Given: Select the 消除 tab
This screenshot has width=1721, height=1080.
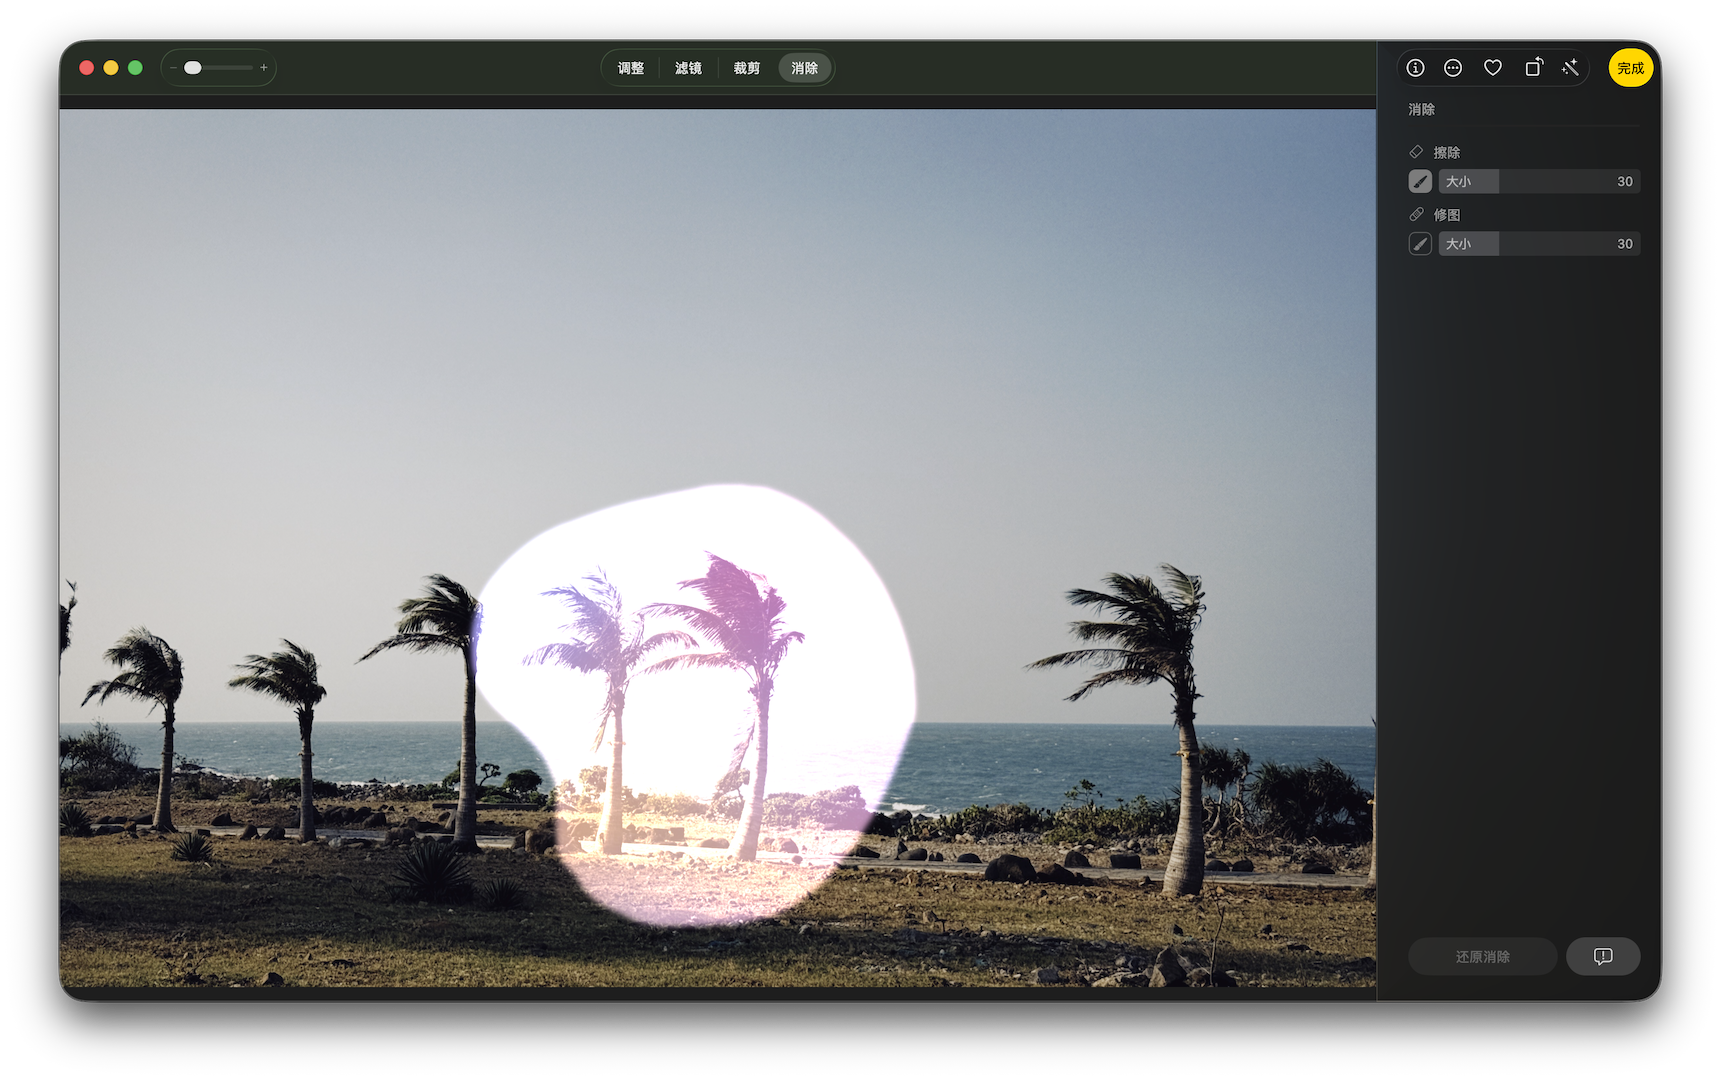Looking at the screenshot, I should click(x=804, y=68).
